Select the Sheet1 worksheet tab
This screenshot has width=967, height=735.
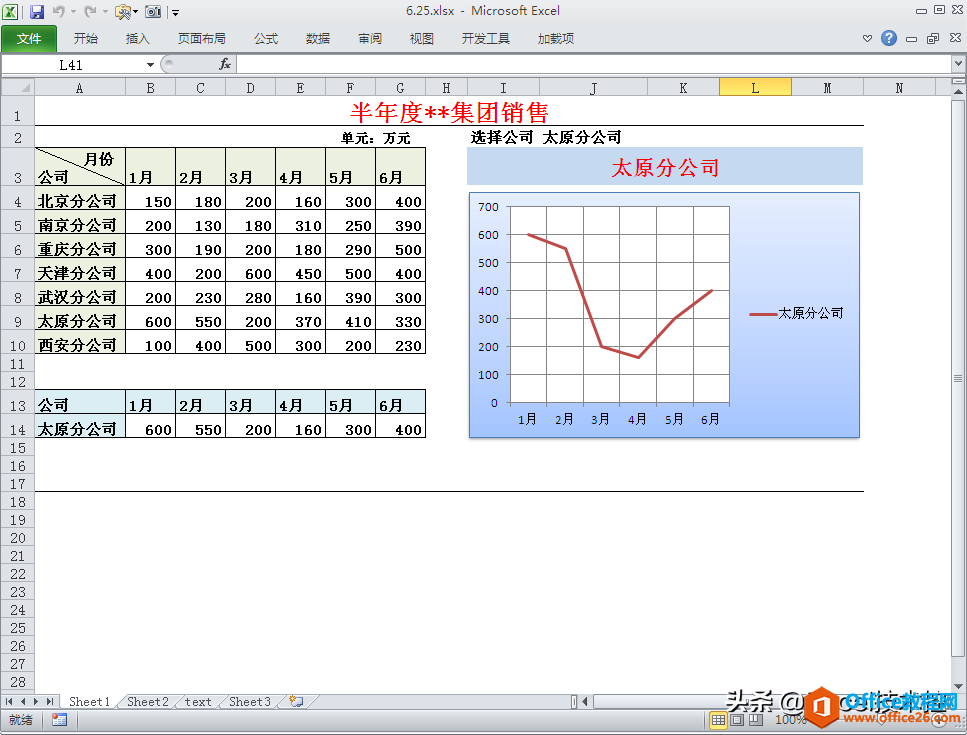coord(89,701)
